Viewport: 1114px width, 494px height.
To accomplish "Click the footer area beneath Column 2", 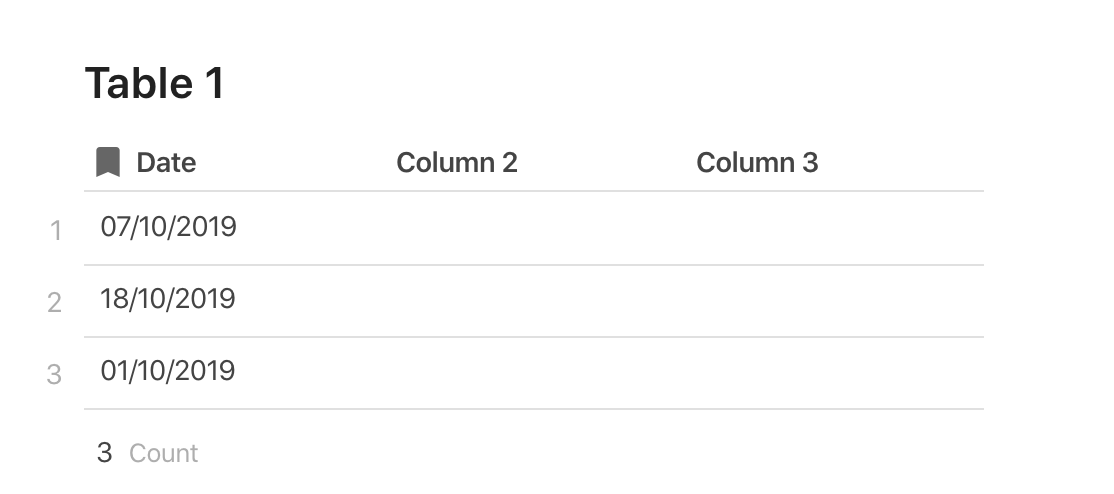I will click(x=534, y=453).
